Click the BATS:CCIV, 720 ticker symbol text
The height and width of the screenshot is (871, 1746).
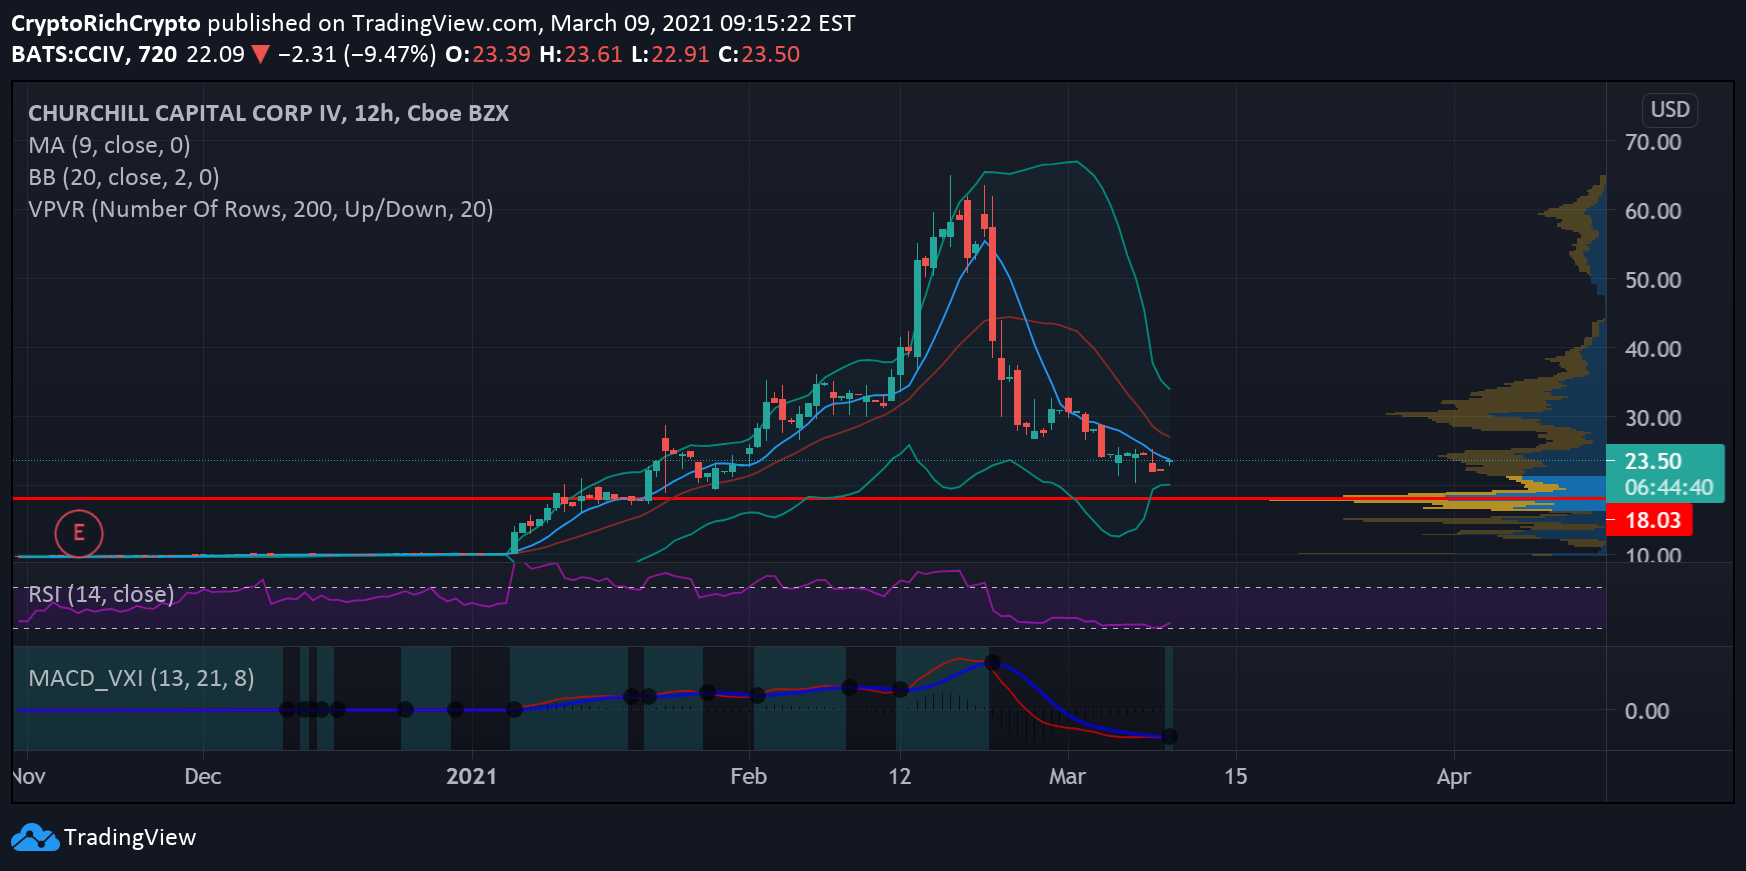[x=94, y=54]
